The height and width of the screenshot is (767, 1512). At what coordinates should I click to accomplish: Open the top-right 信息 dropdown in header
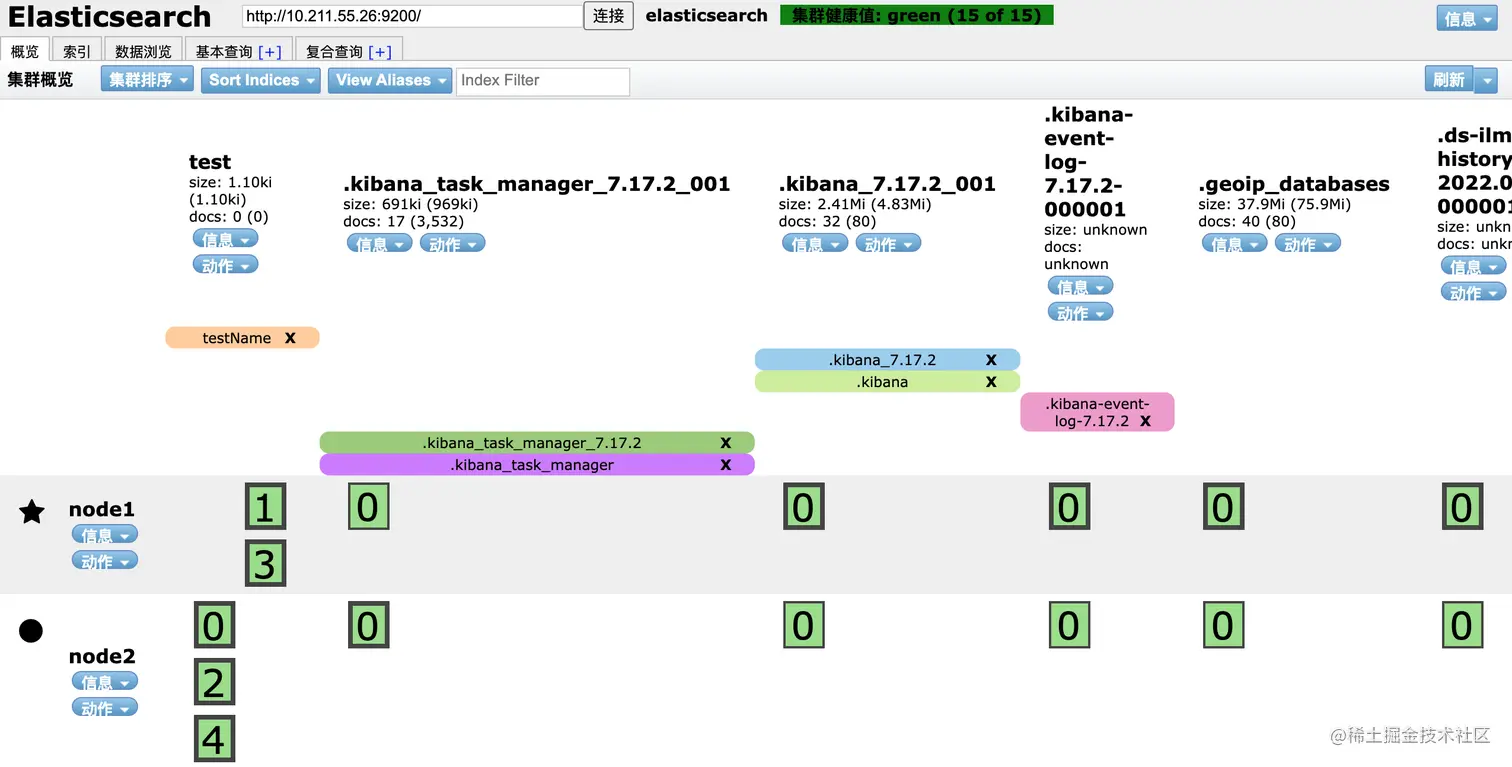pos(1467,18)
